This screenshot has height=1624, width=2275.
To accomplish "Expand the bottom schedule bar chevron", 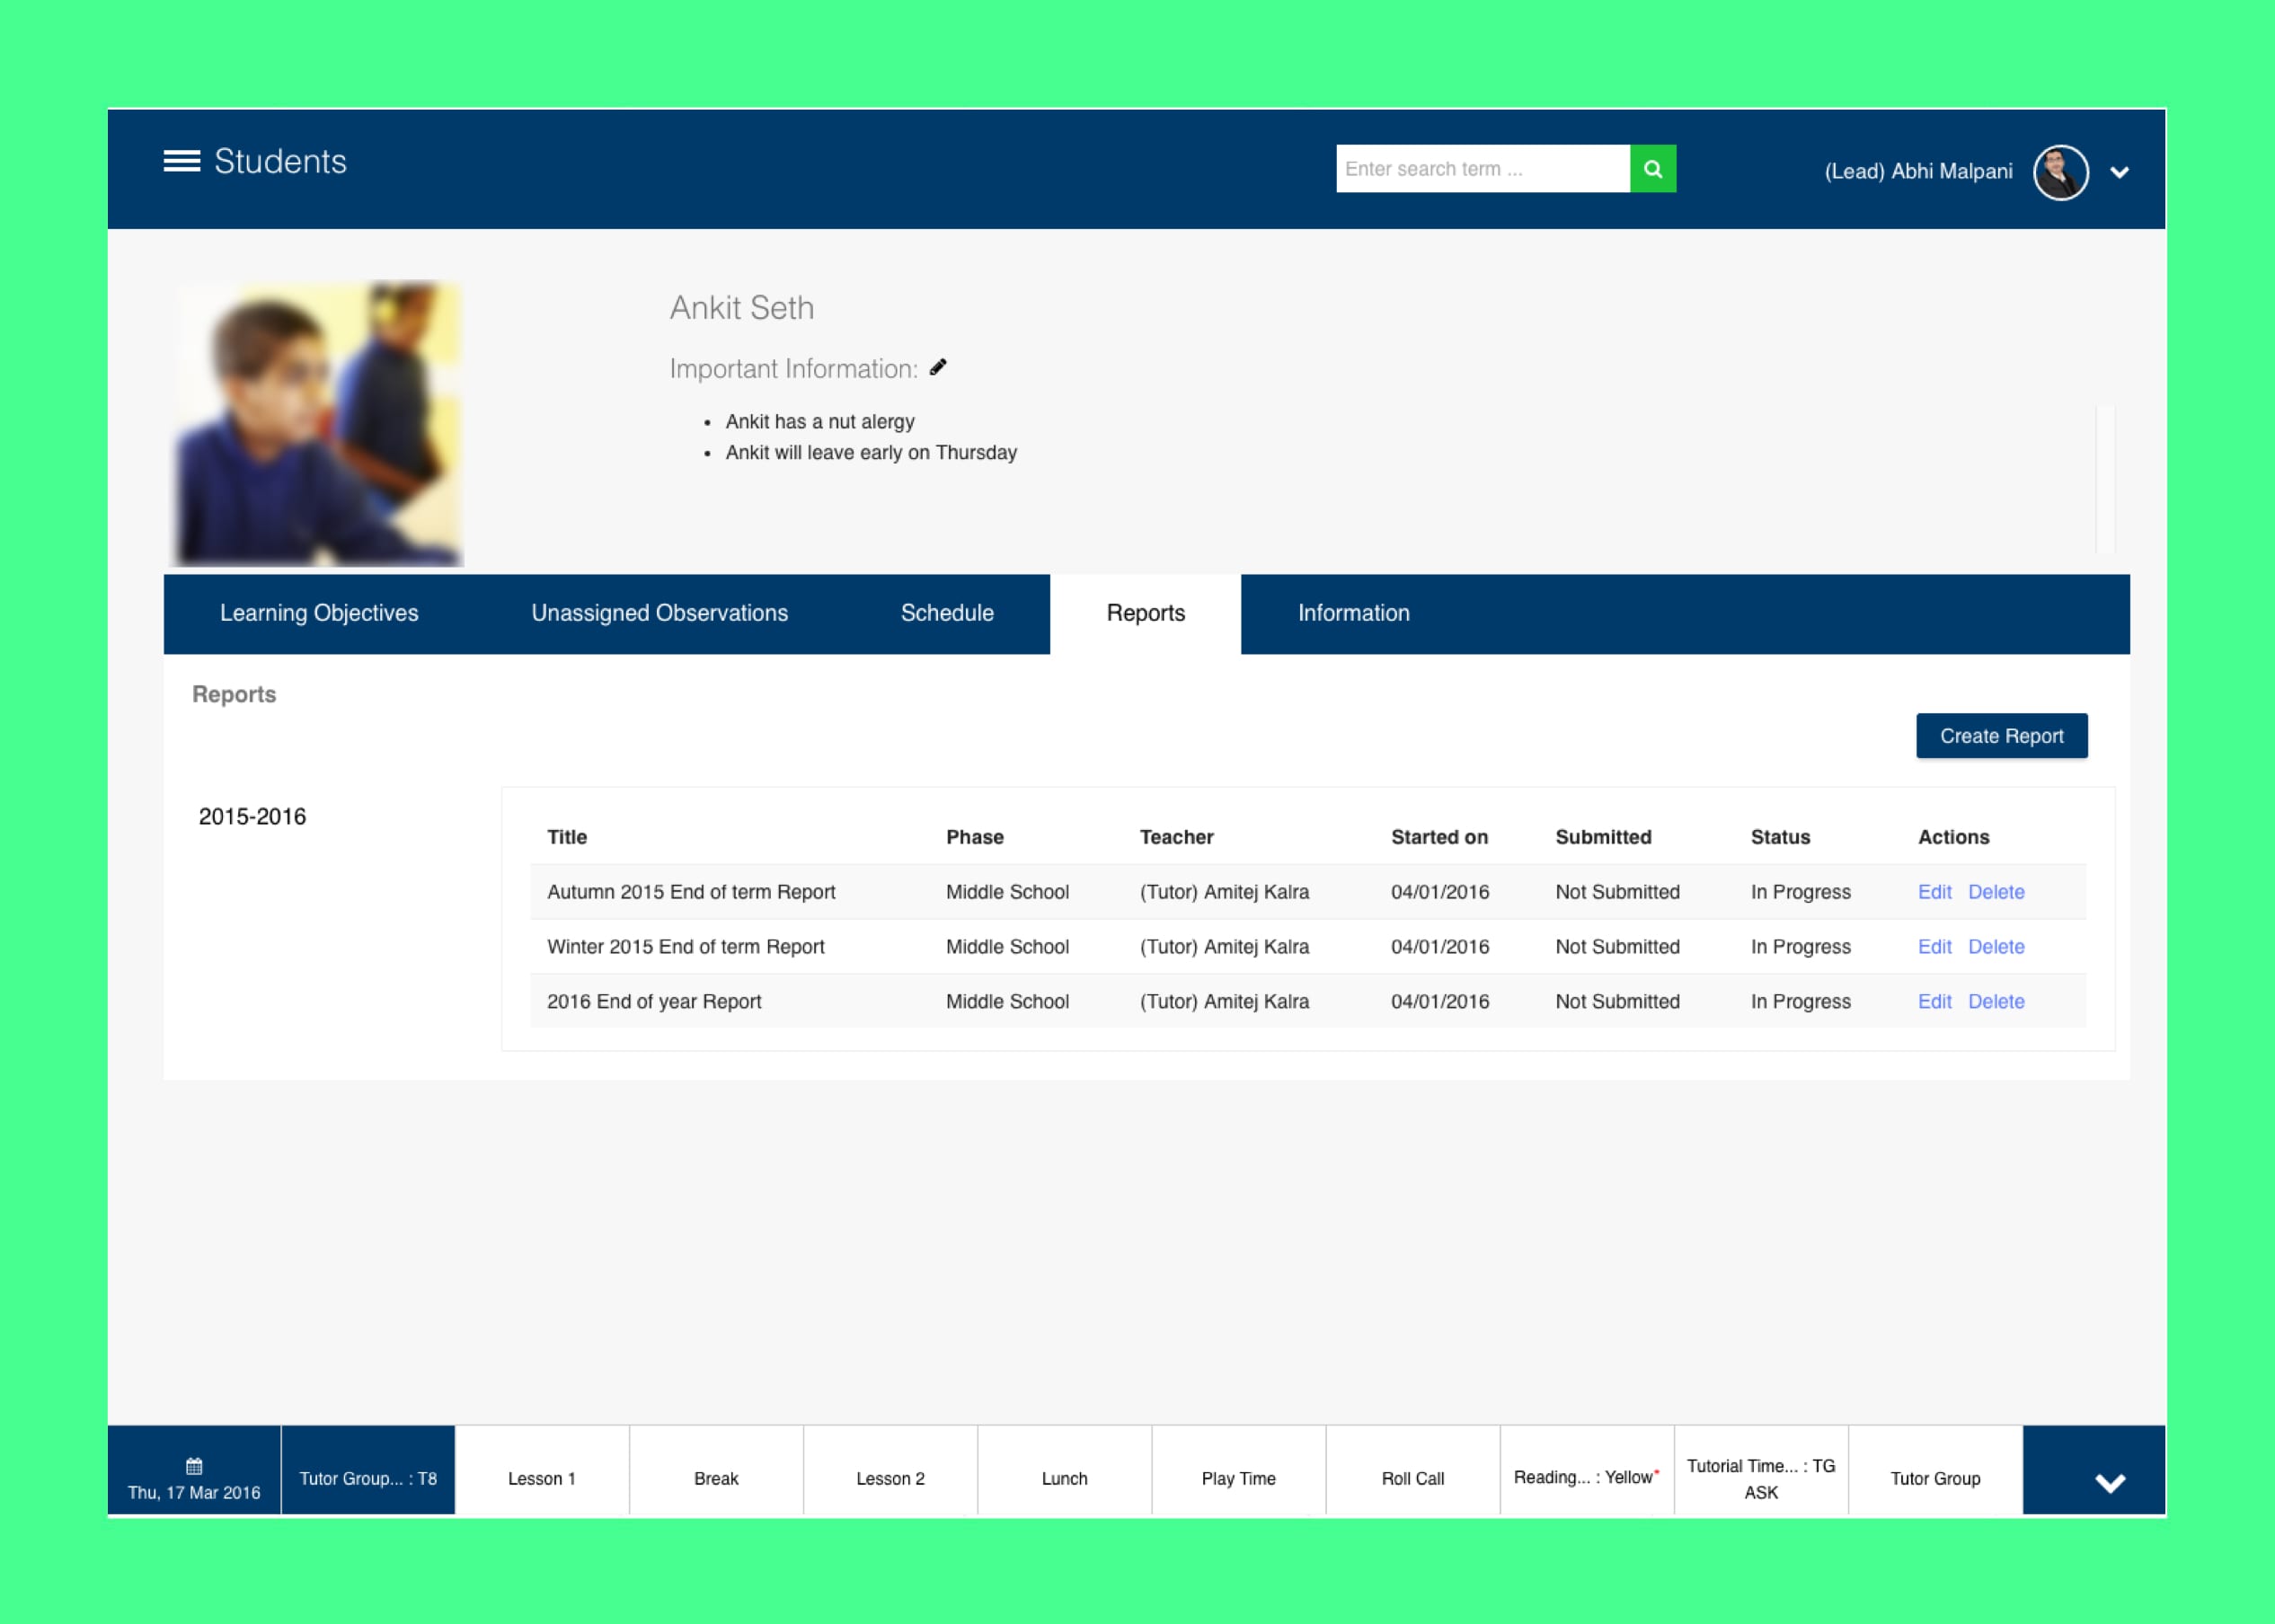I will pyautogui.click(x=2109, y=1482).
